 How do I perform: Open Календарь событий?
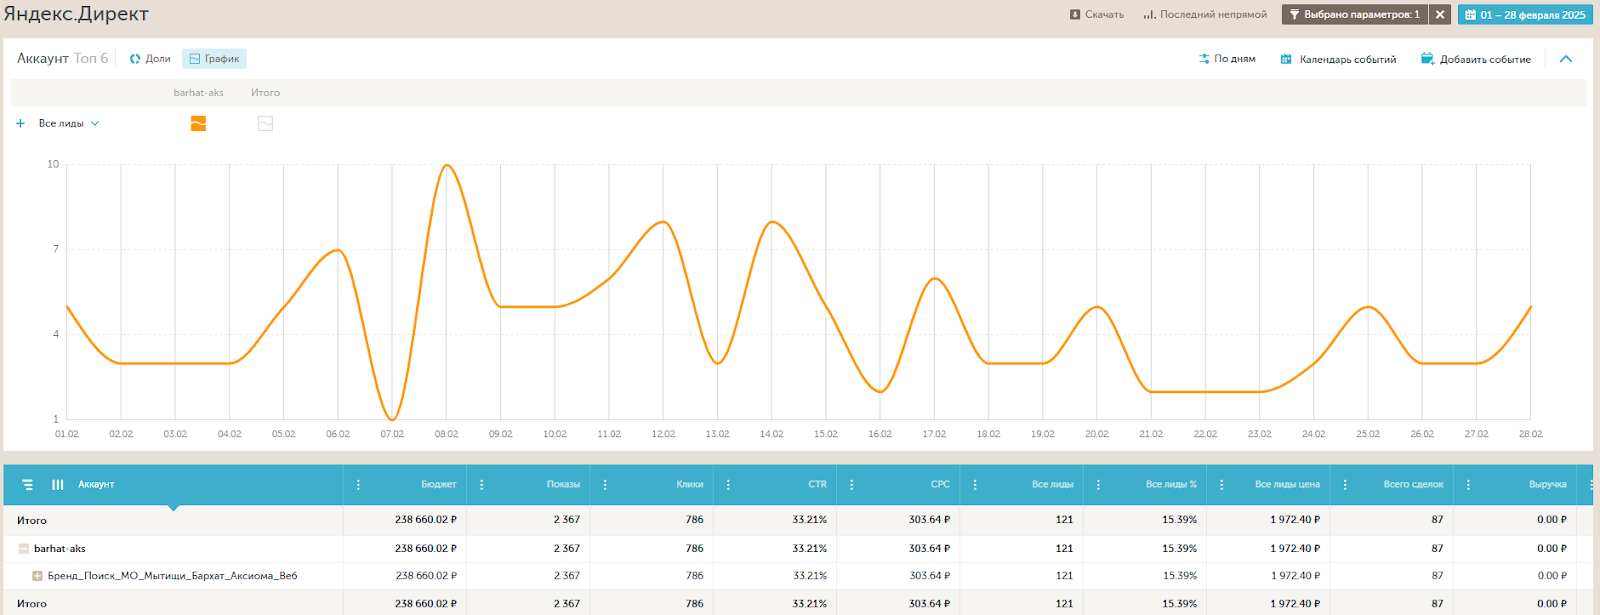(1338, 59)
